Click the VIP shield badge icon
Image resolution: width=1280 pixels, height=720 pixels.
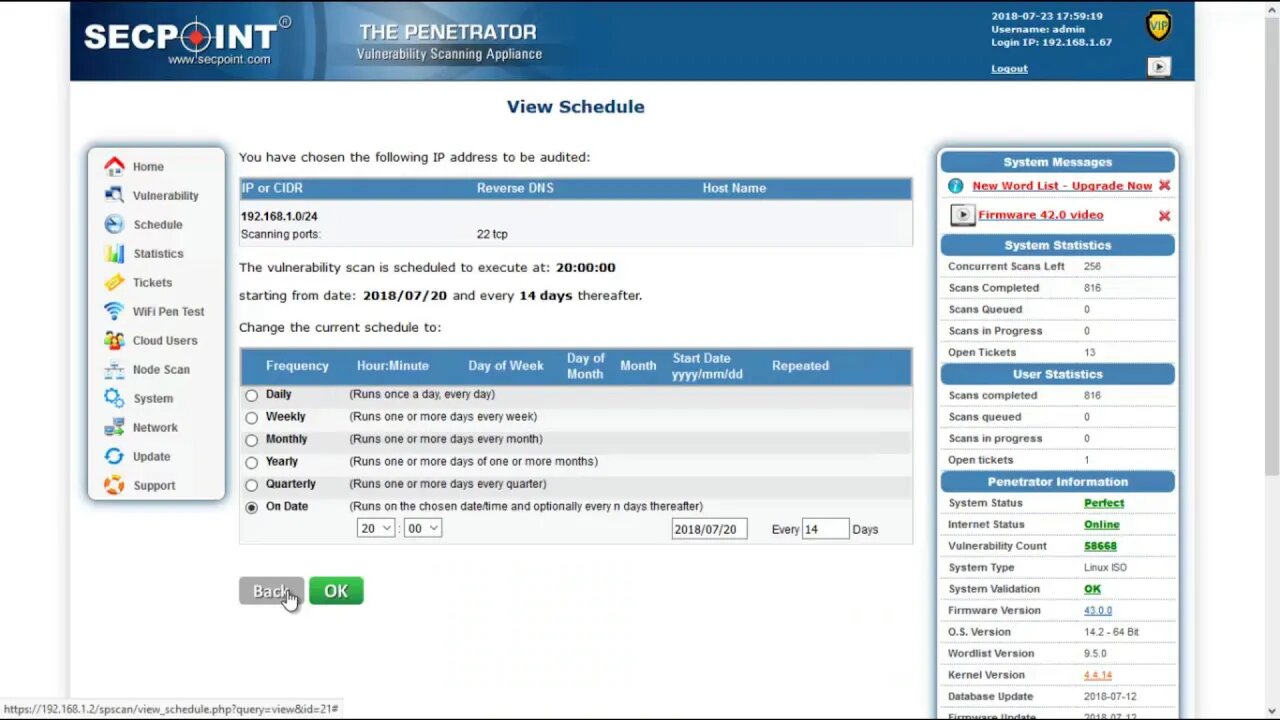(x=1158, y=26)
